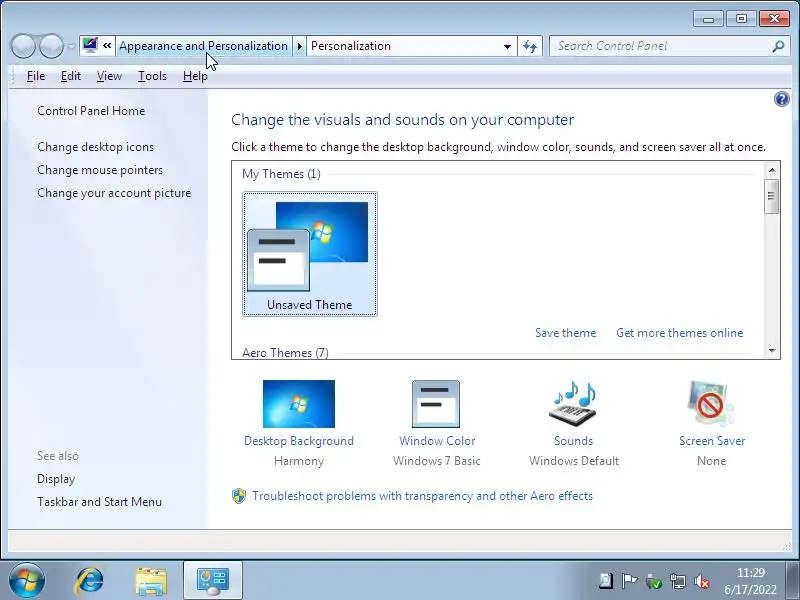Click the leftmost system tray icon
The height and width of the screenshot is (600, 800).
coord(605,581)
